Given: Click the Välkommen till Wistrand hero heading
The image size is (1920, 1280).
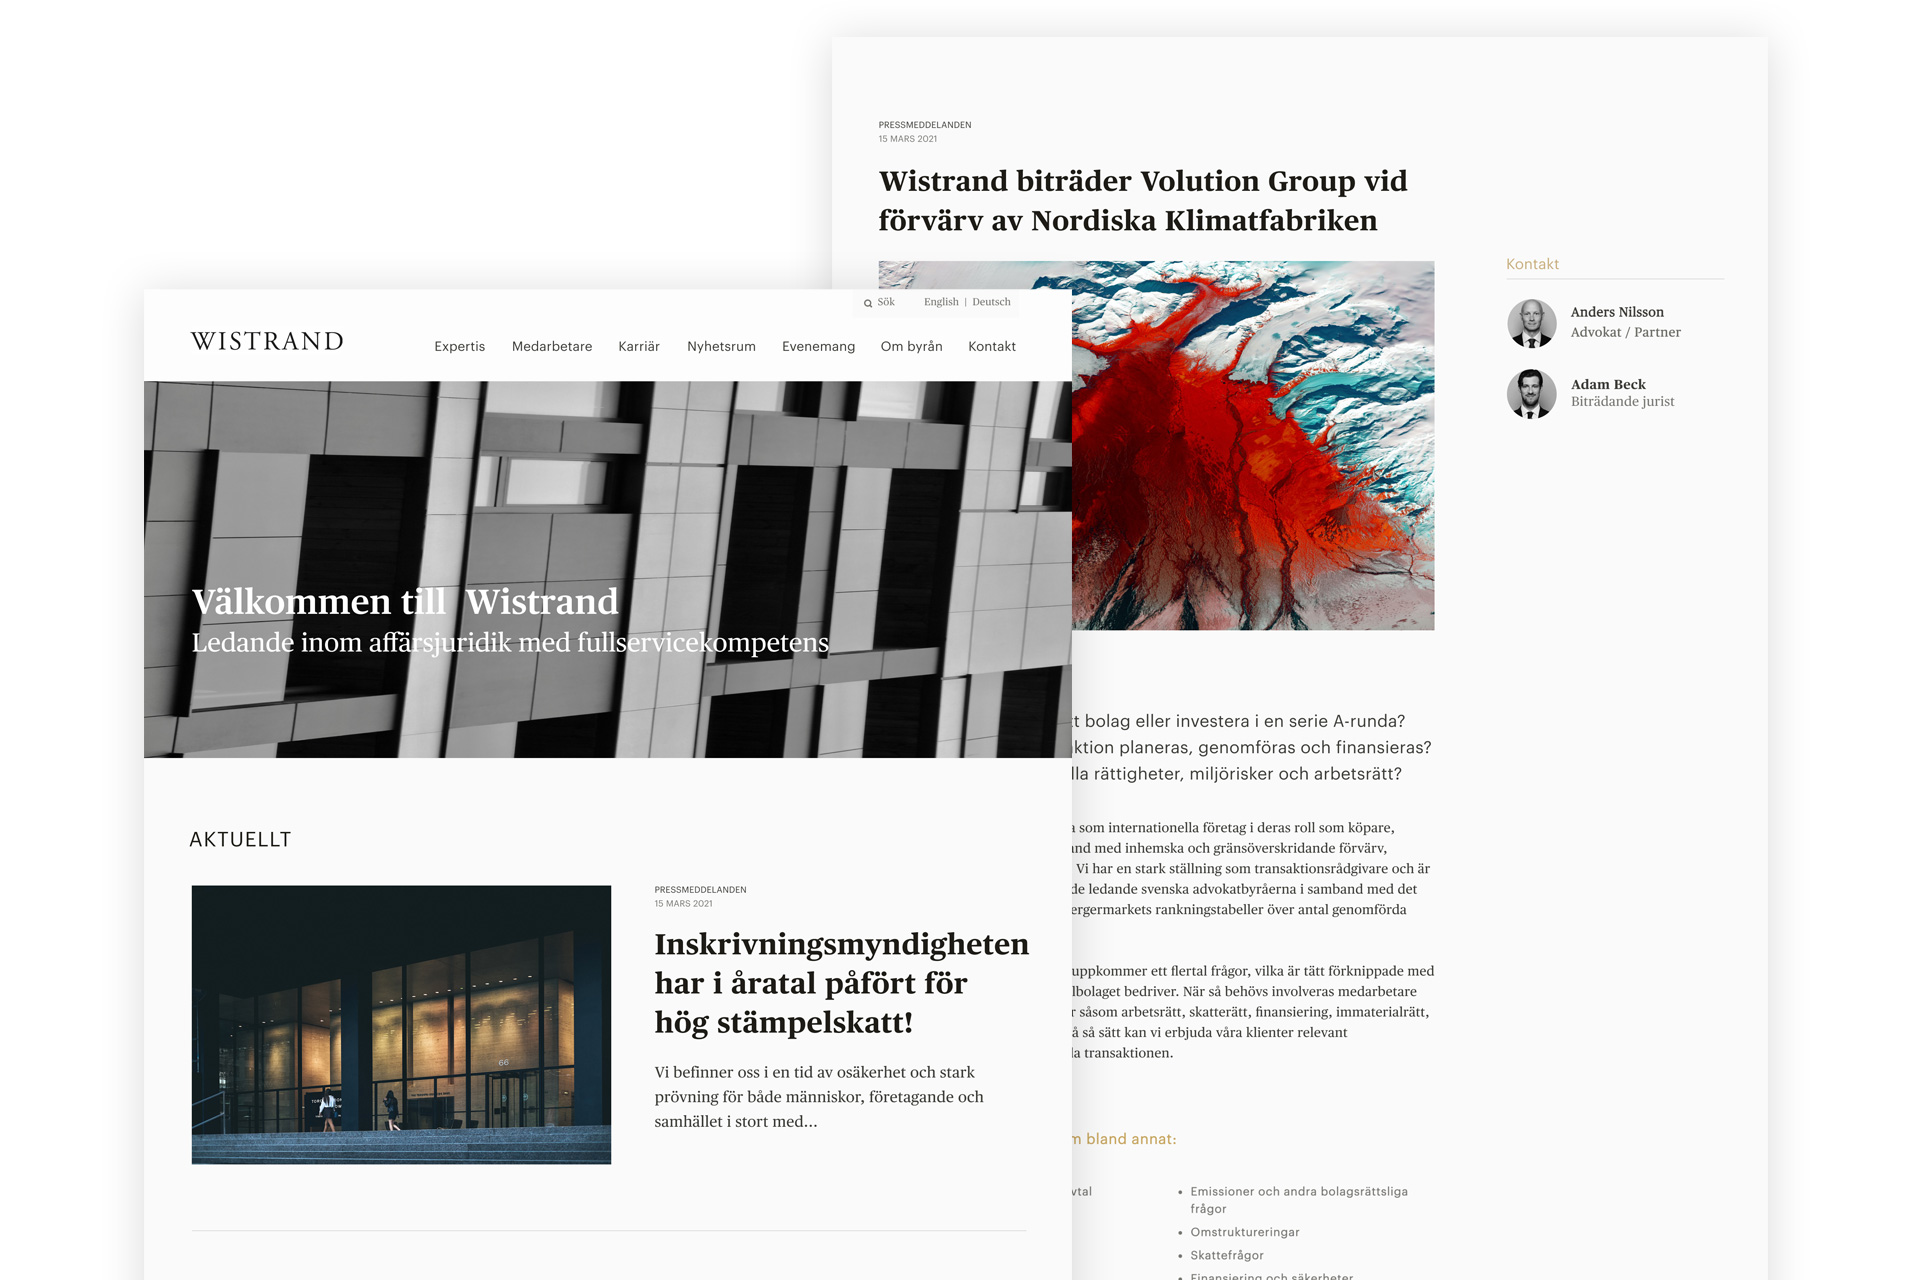Looking at the screenshot, I should pos(405,601).
